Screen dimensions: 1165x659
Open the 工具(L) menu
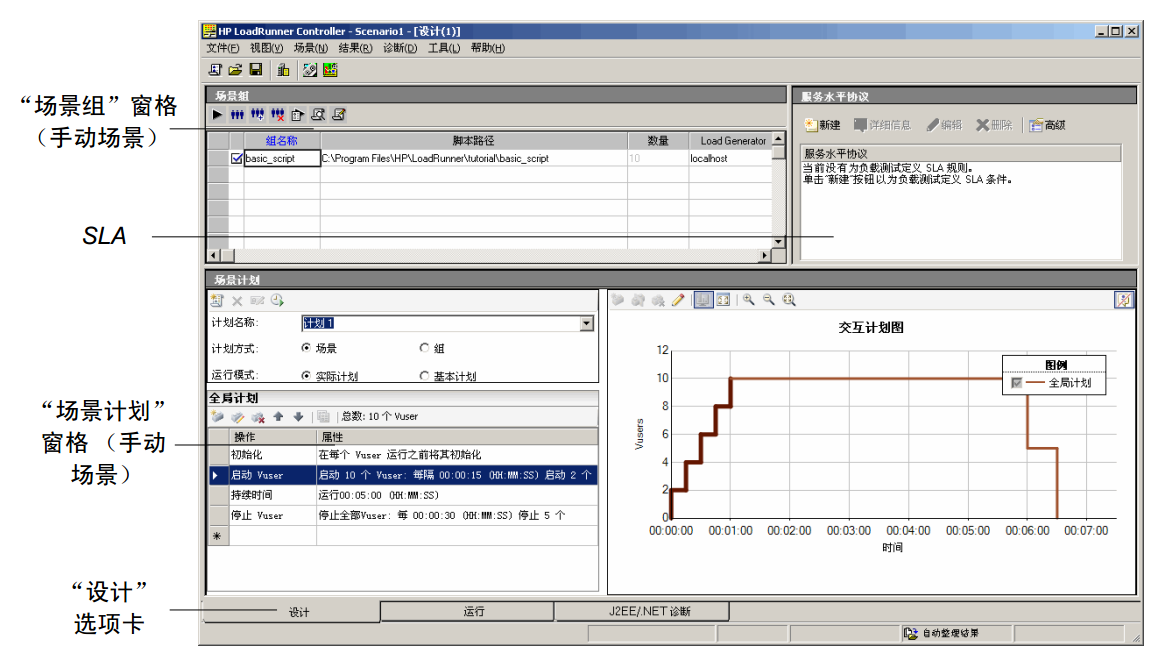tap(444, 48)
